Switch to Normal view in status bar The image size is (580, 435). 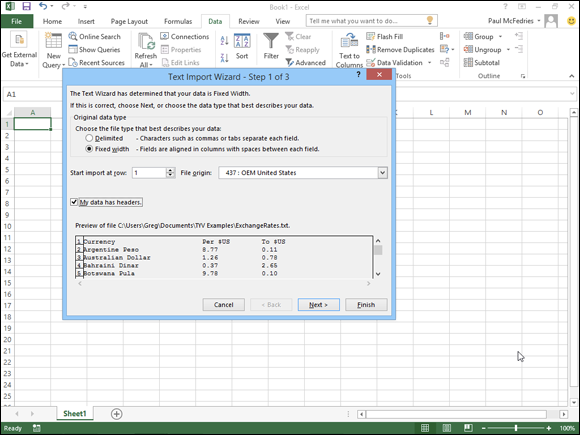[x=425, y=428]
